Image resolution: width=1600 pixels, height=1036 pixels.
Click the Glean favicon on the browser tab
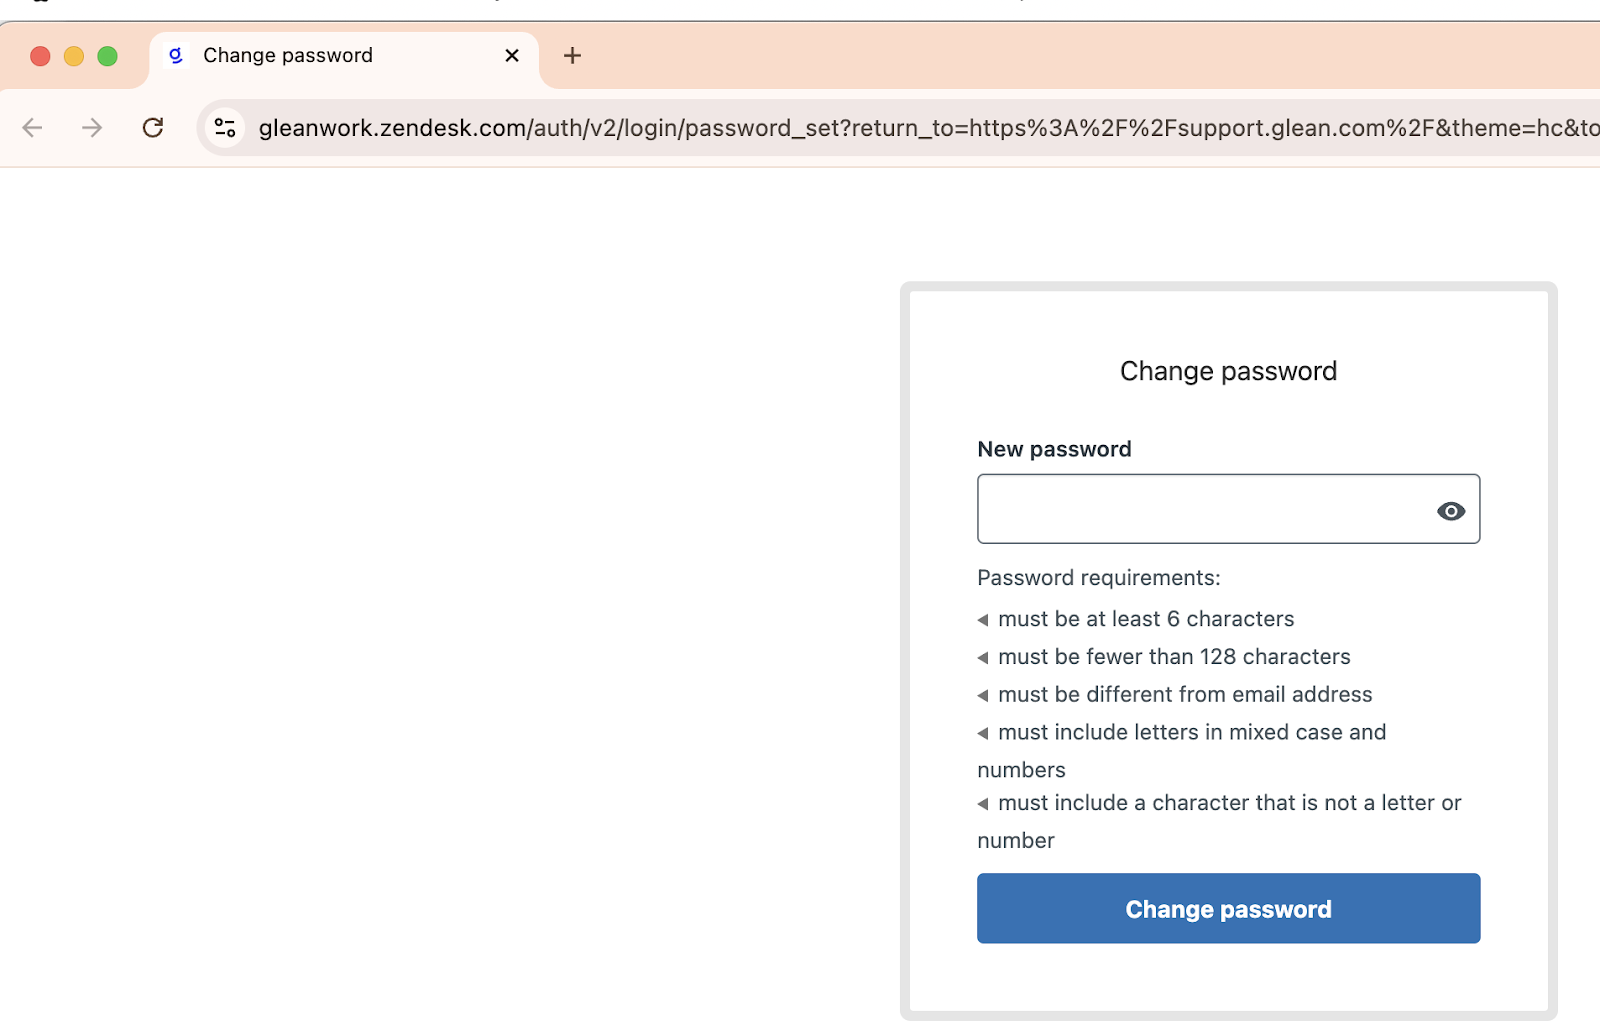(x=176, y=56)
